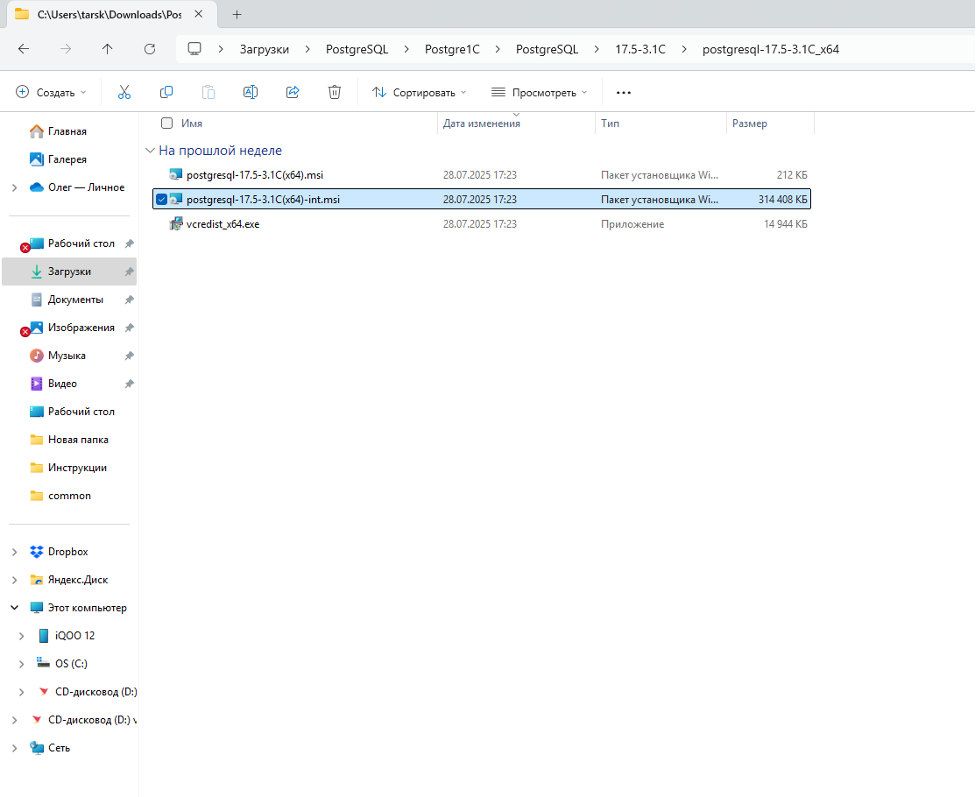Screen dimensions: 977x797
Task: Open 'Документы' in the sidebar
Action: point(75,300)
